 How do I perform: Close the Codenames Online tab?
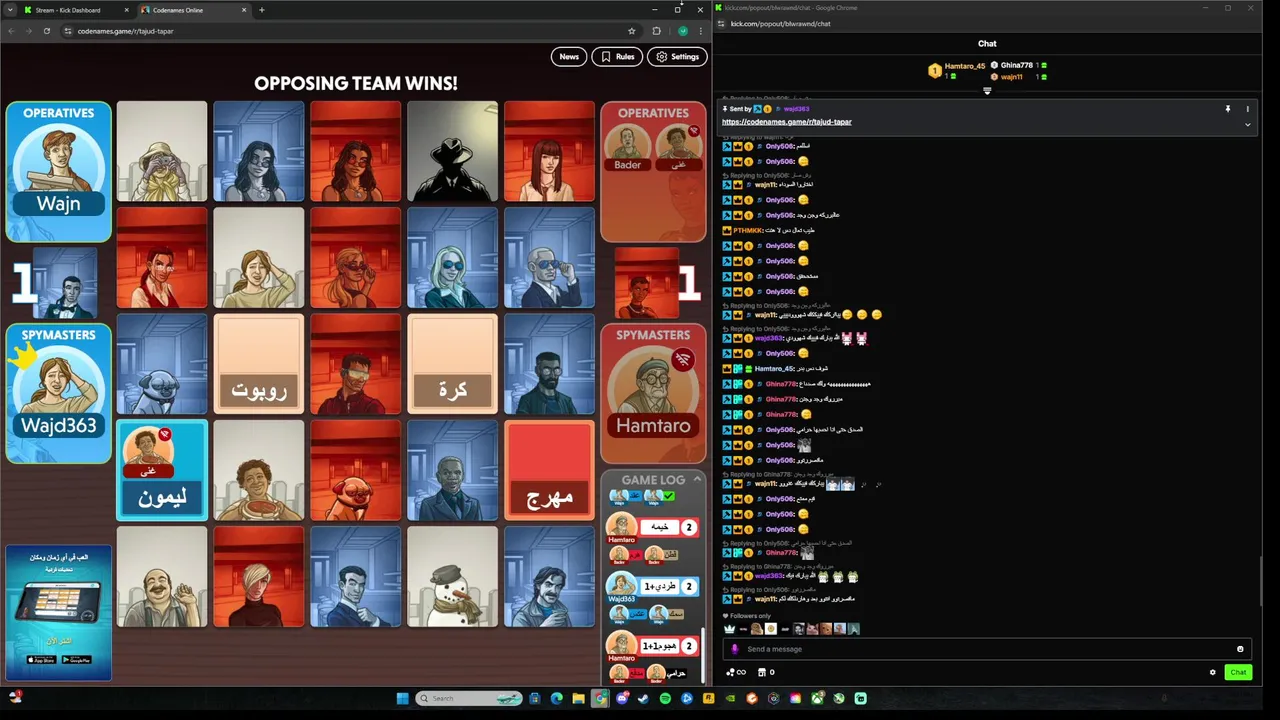244,10
